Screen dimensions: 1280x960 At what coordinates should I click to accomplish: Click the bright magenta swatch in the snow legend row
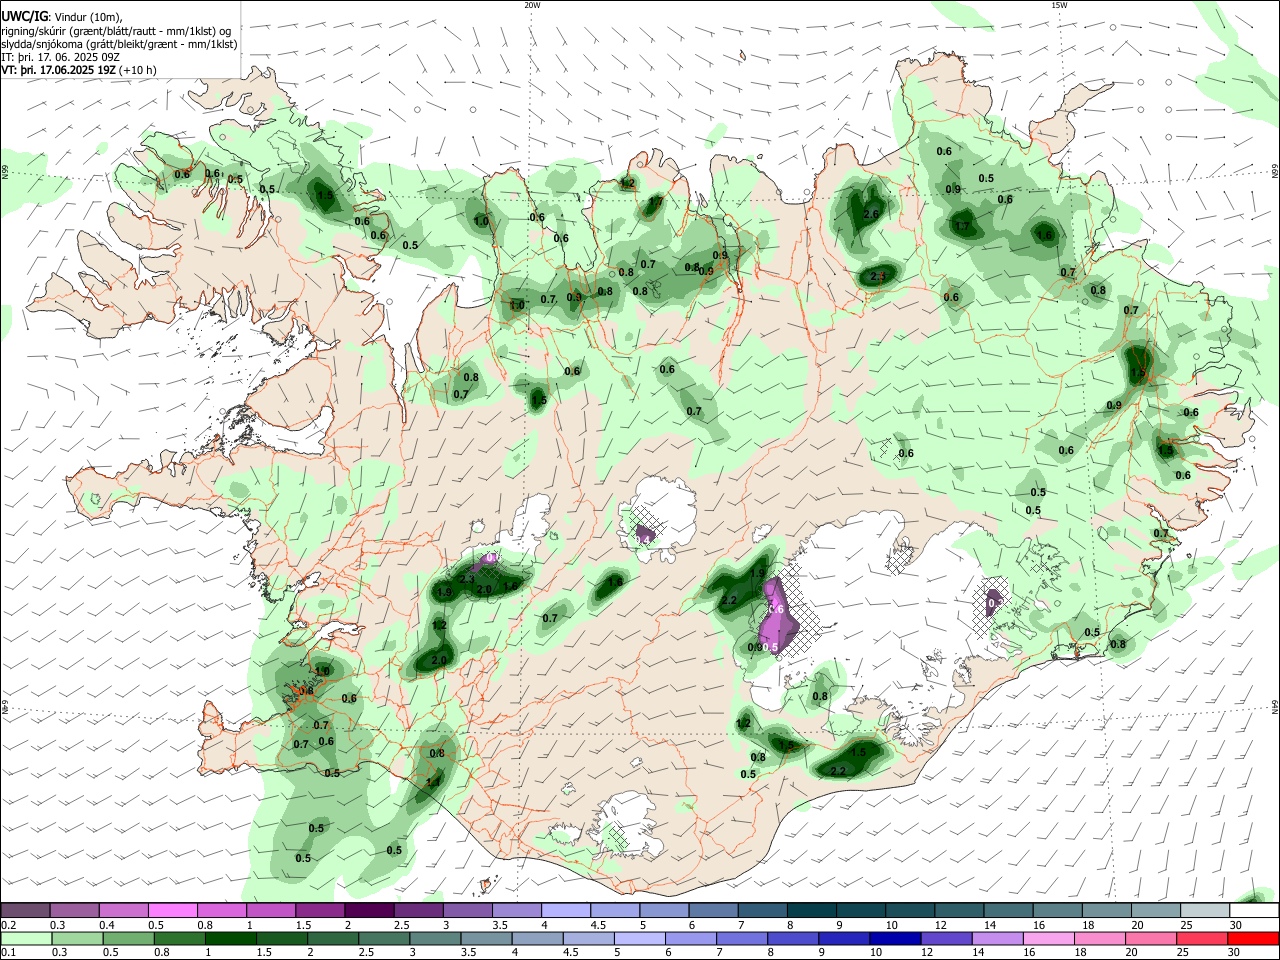172,911
